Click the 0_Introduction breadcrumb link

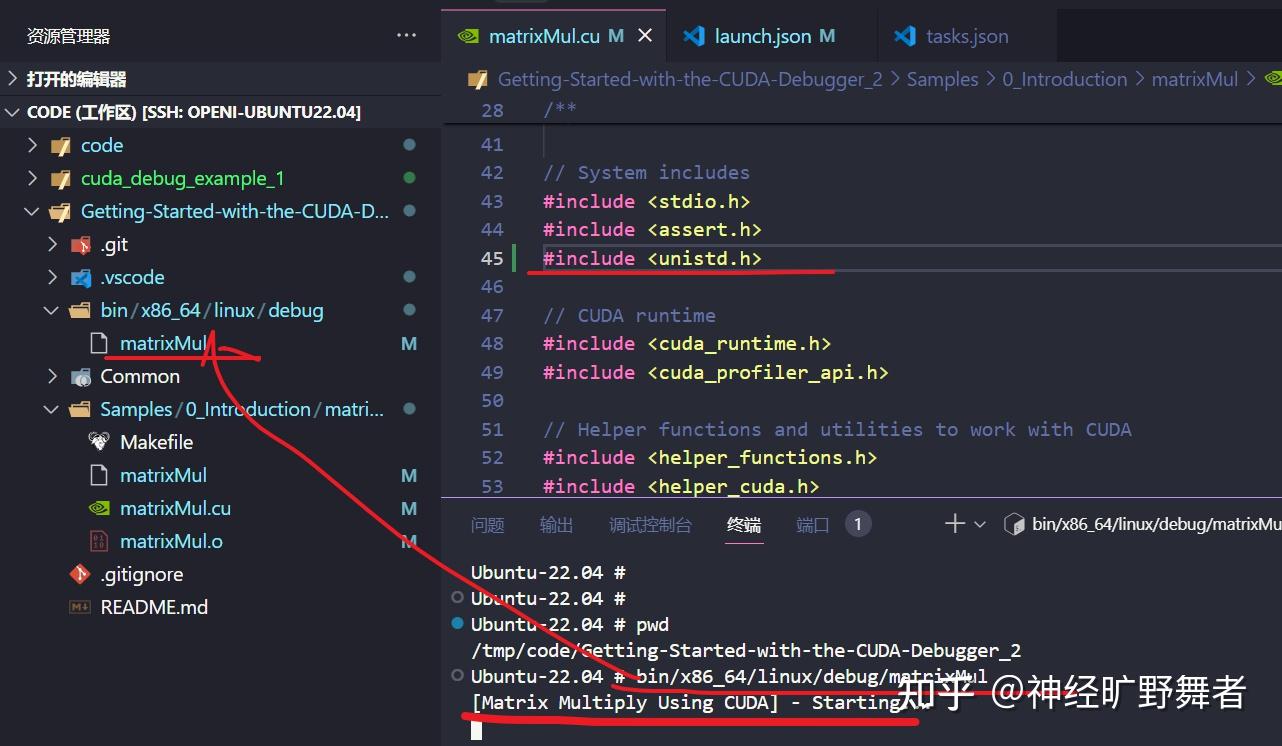click(1064, 78)
